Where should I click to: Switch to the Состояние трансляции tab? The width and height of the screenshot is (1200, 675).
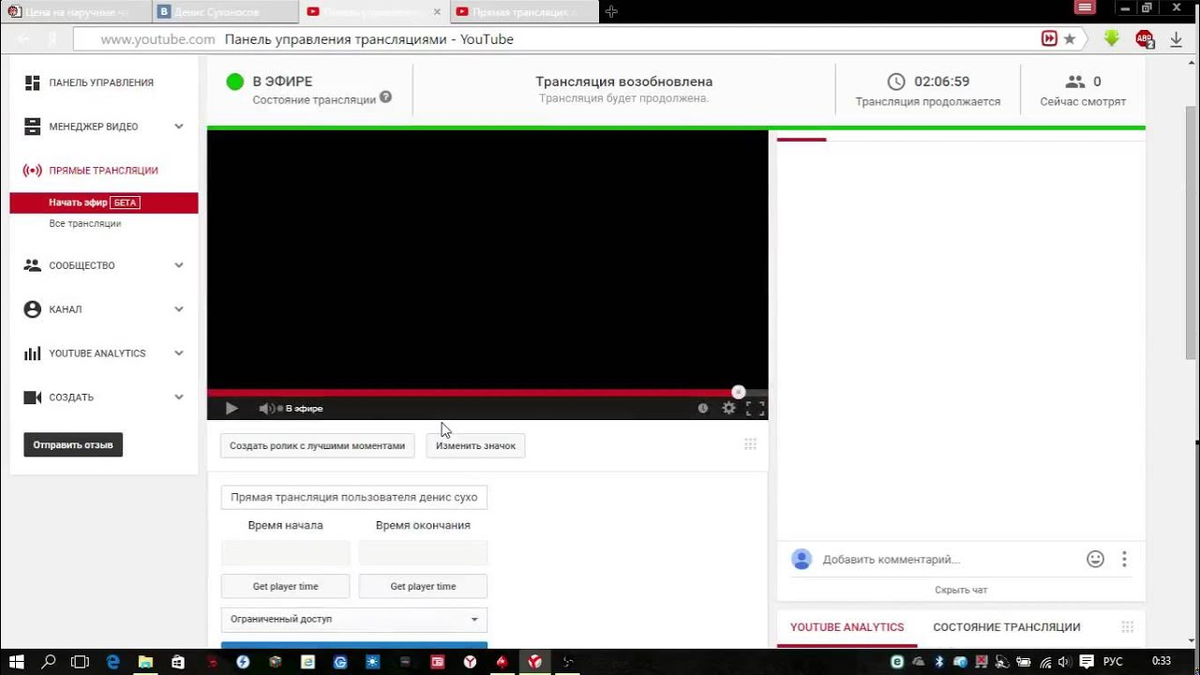pyautogui.click(x=1007, y=627)
